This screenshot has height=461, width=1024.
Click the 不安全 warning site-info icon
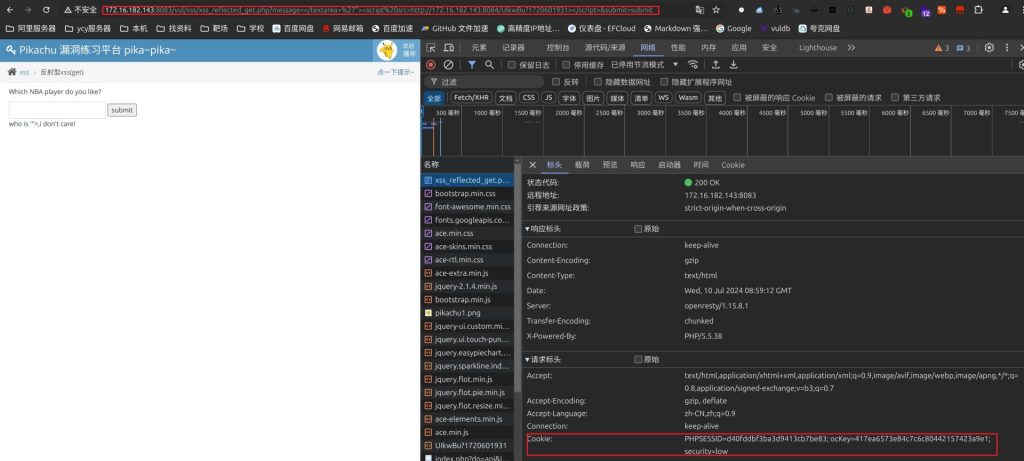point(80,10)
